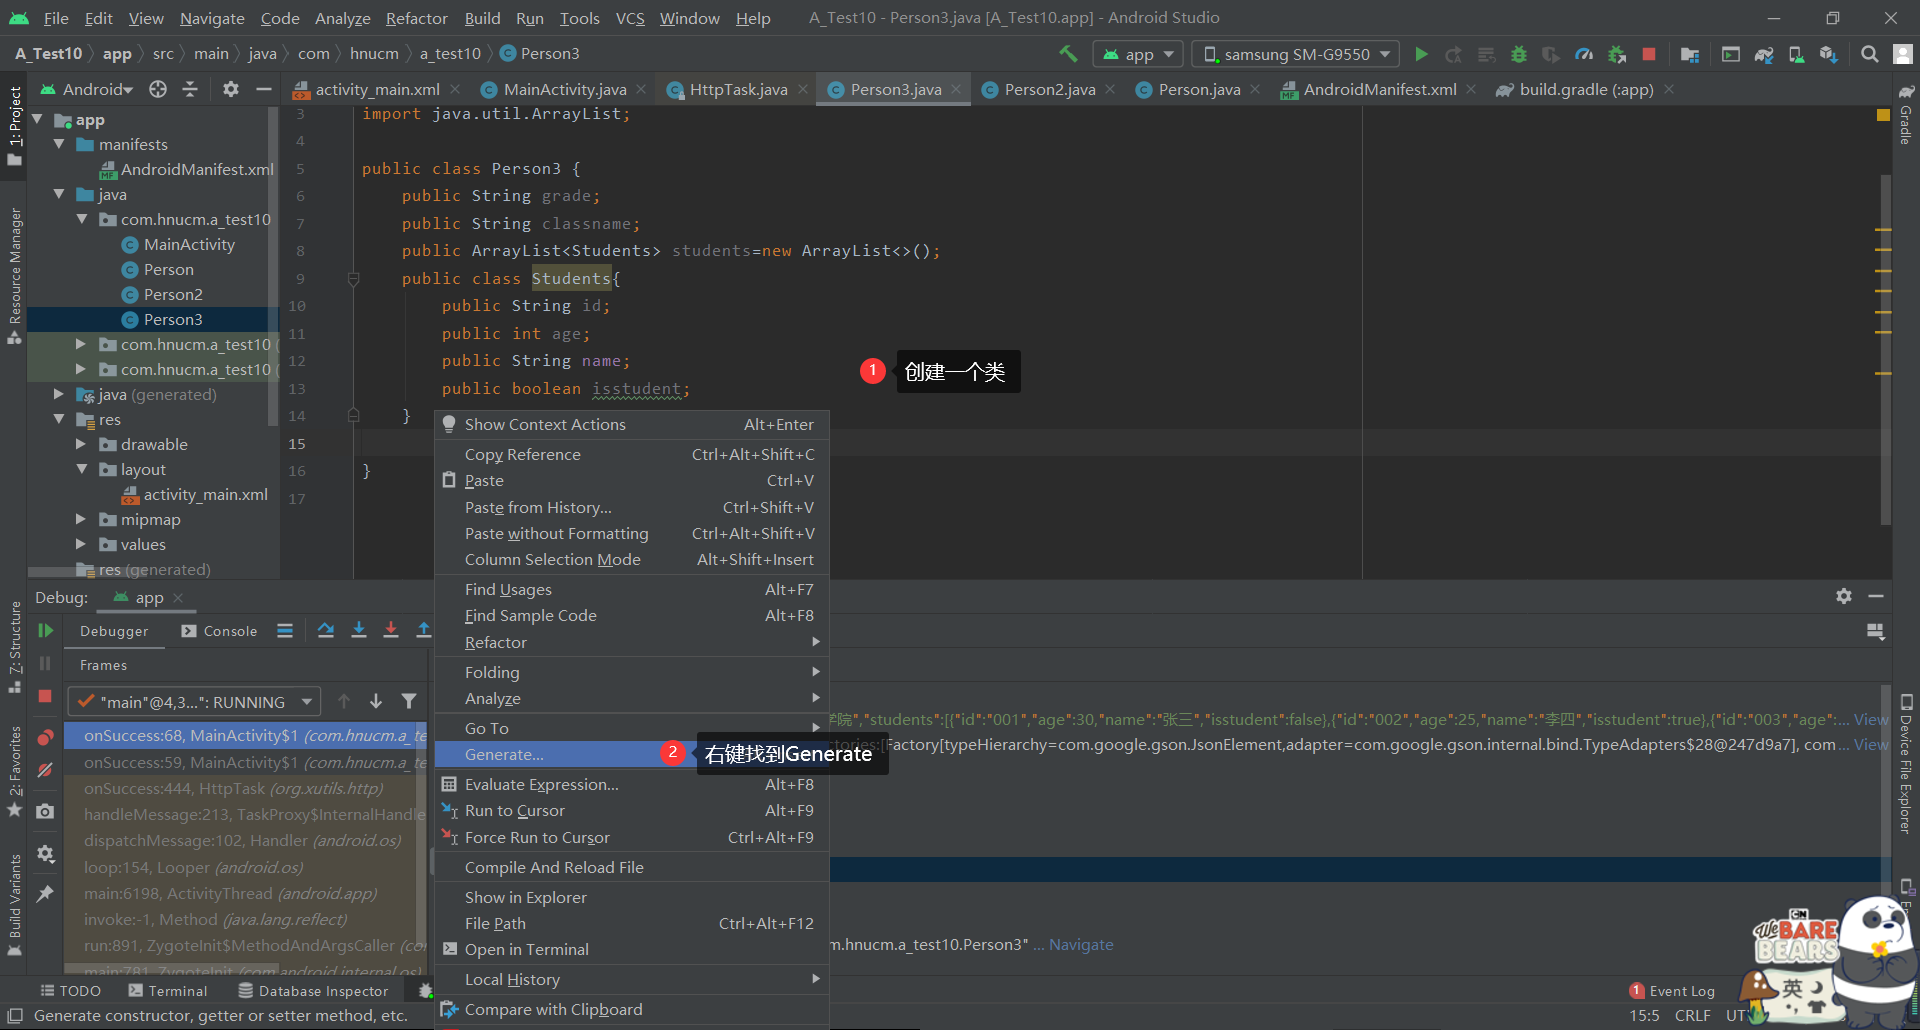Viewport: 1920px width, 1030px height.
Task: Open the Project Structure folder icon
Action: coord(1690,54)
